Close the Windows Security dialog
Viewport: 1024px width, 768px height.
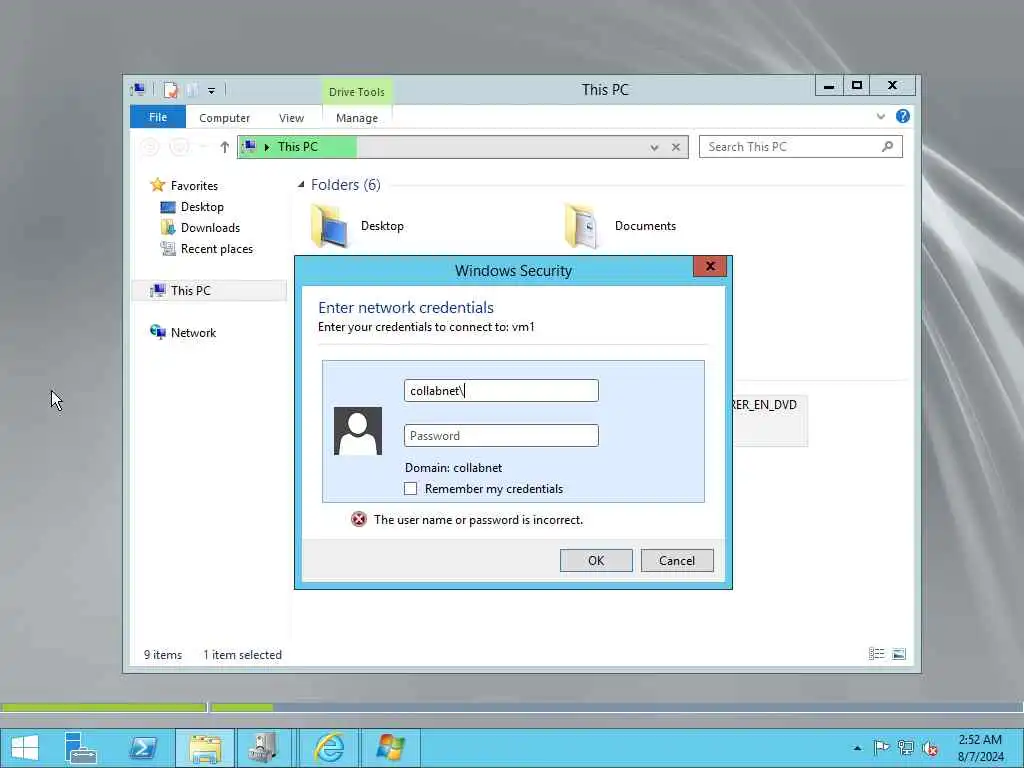tap(711, 266)
